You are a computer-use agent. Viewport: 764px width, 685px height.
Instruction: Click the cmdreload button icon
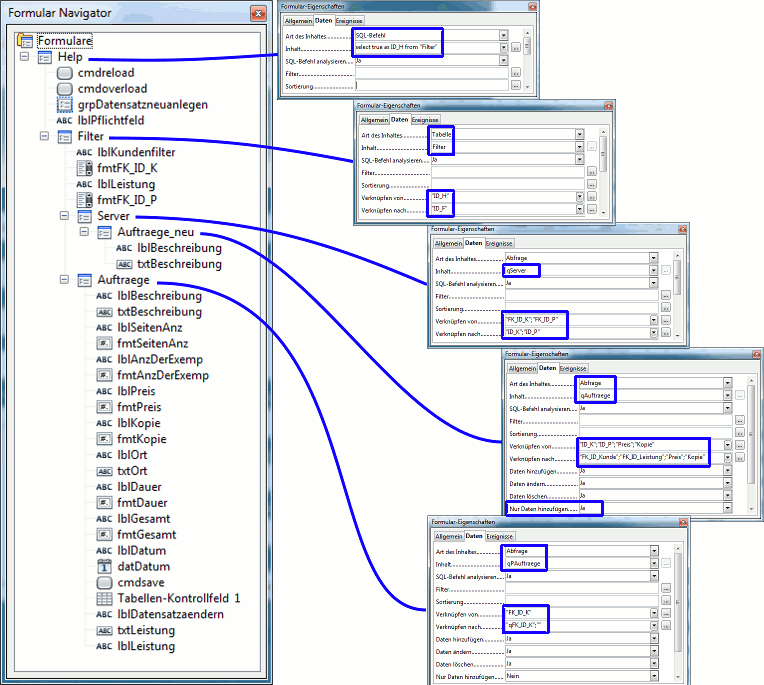coord(65,73)
